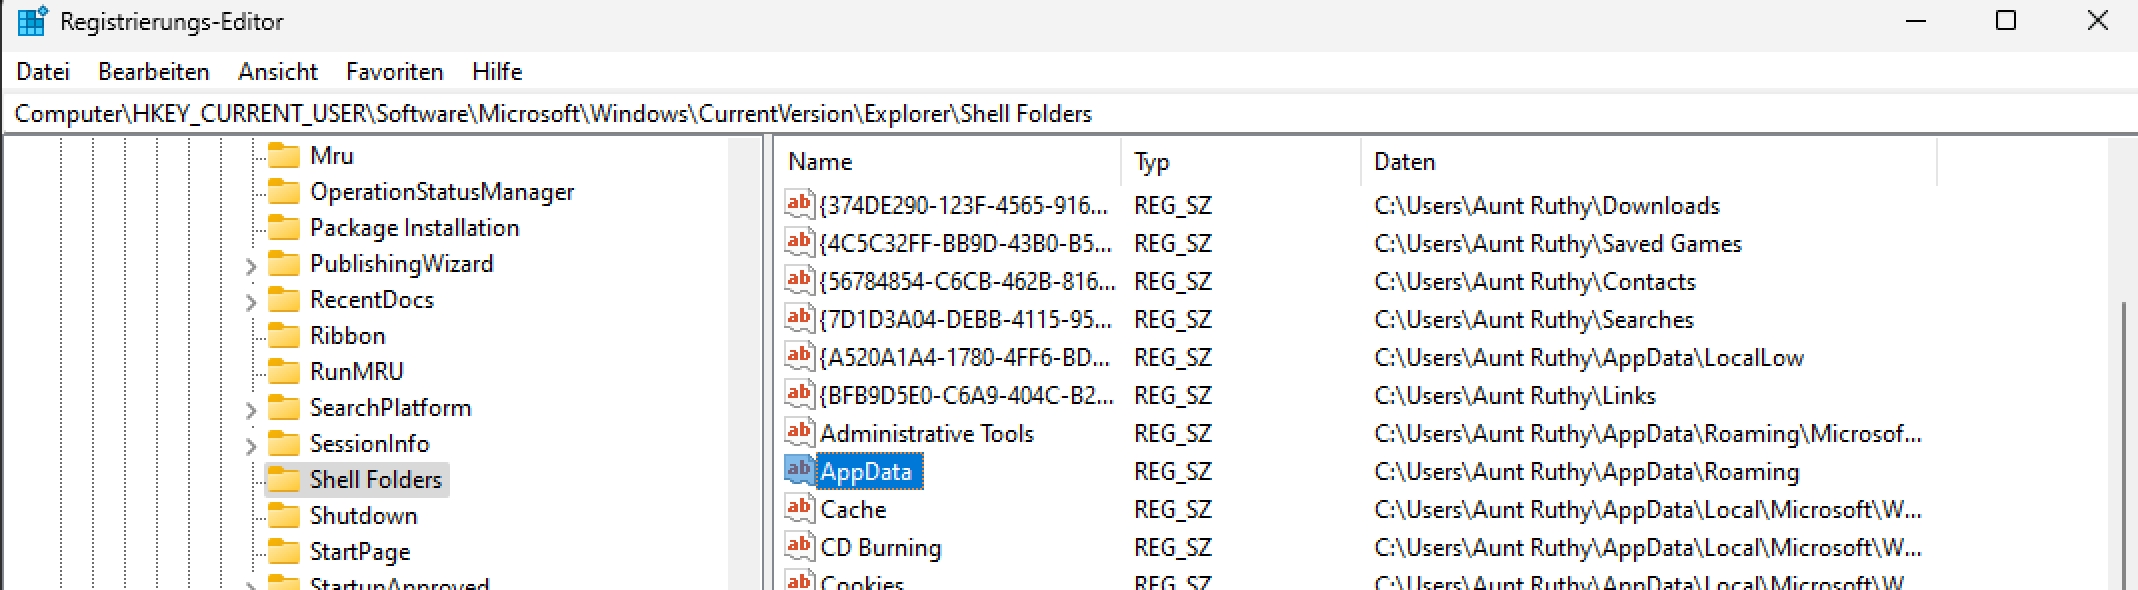Click the string value icon next to Cache

798,508
